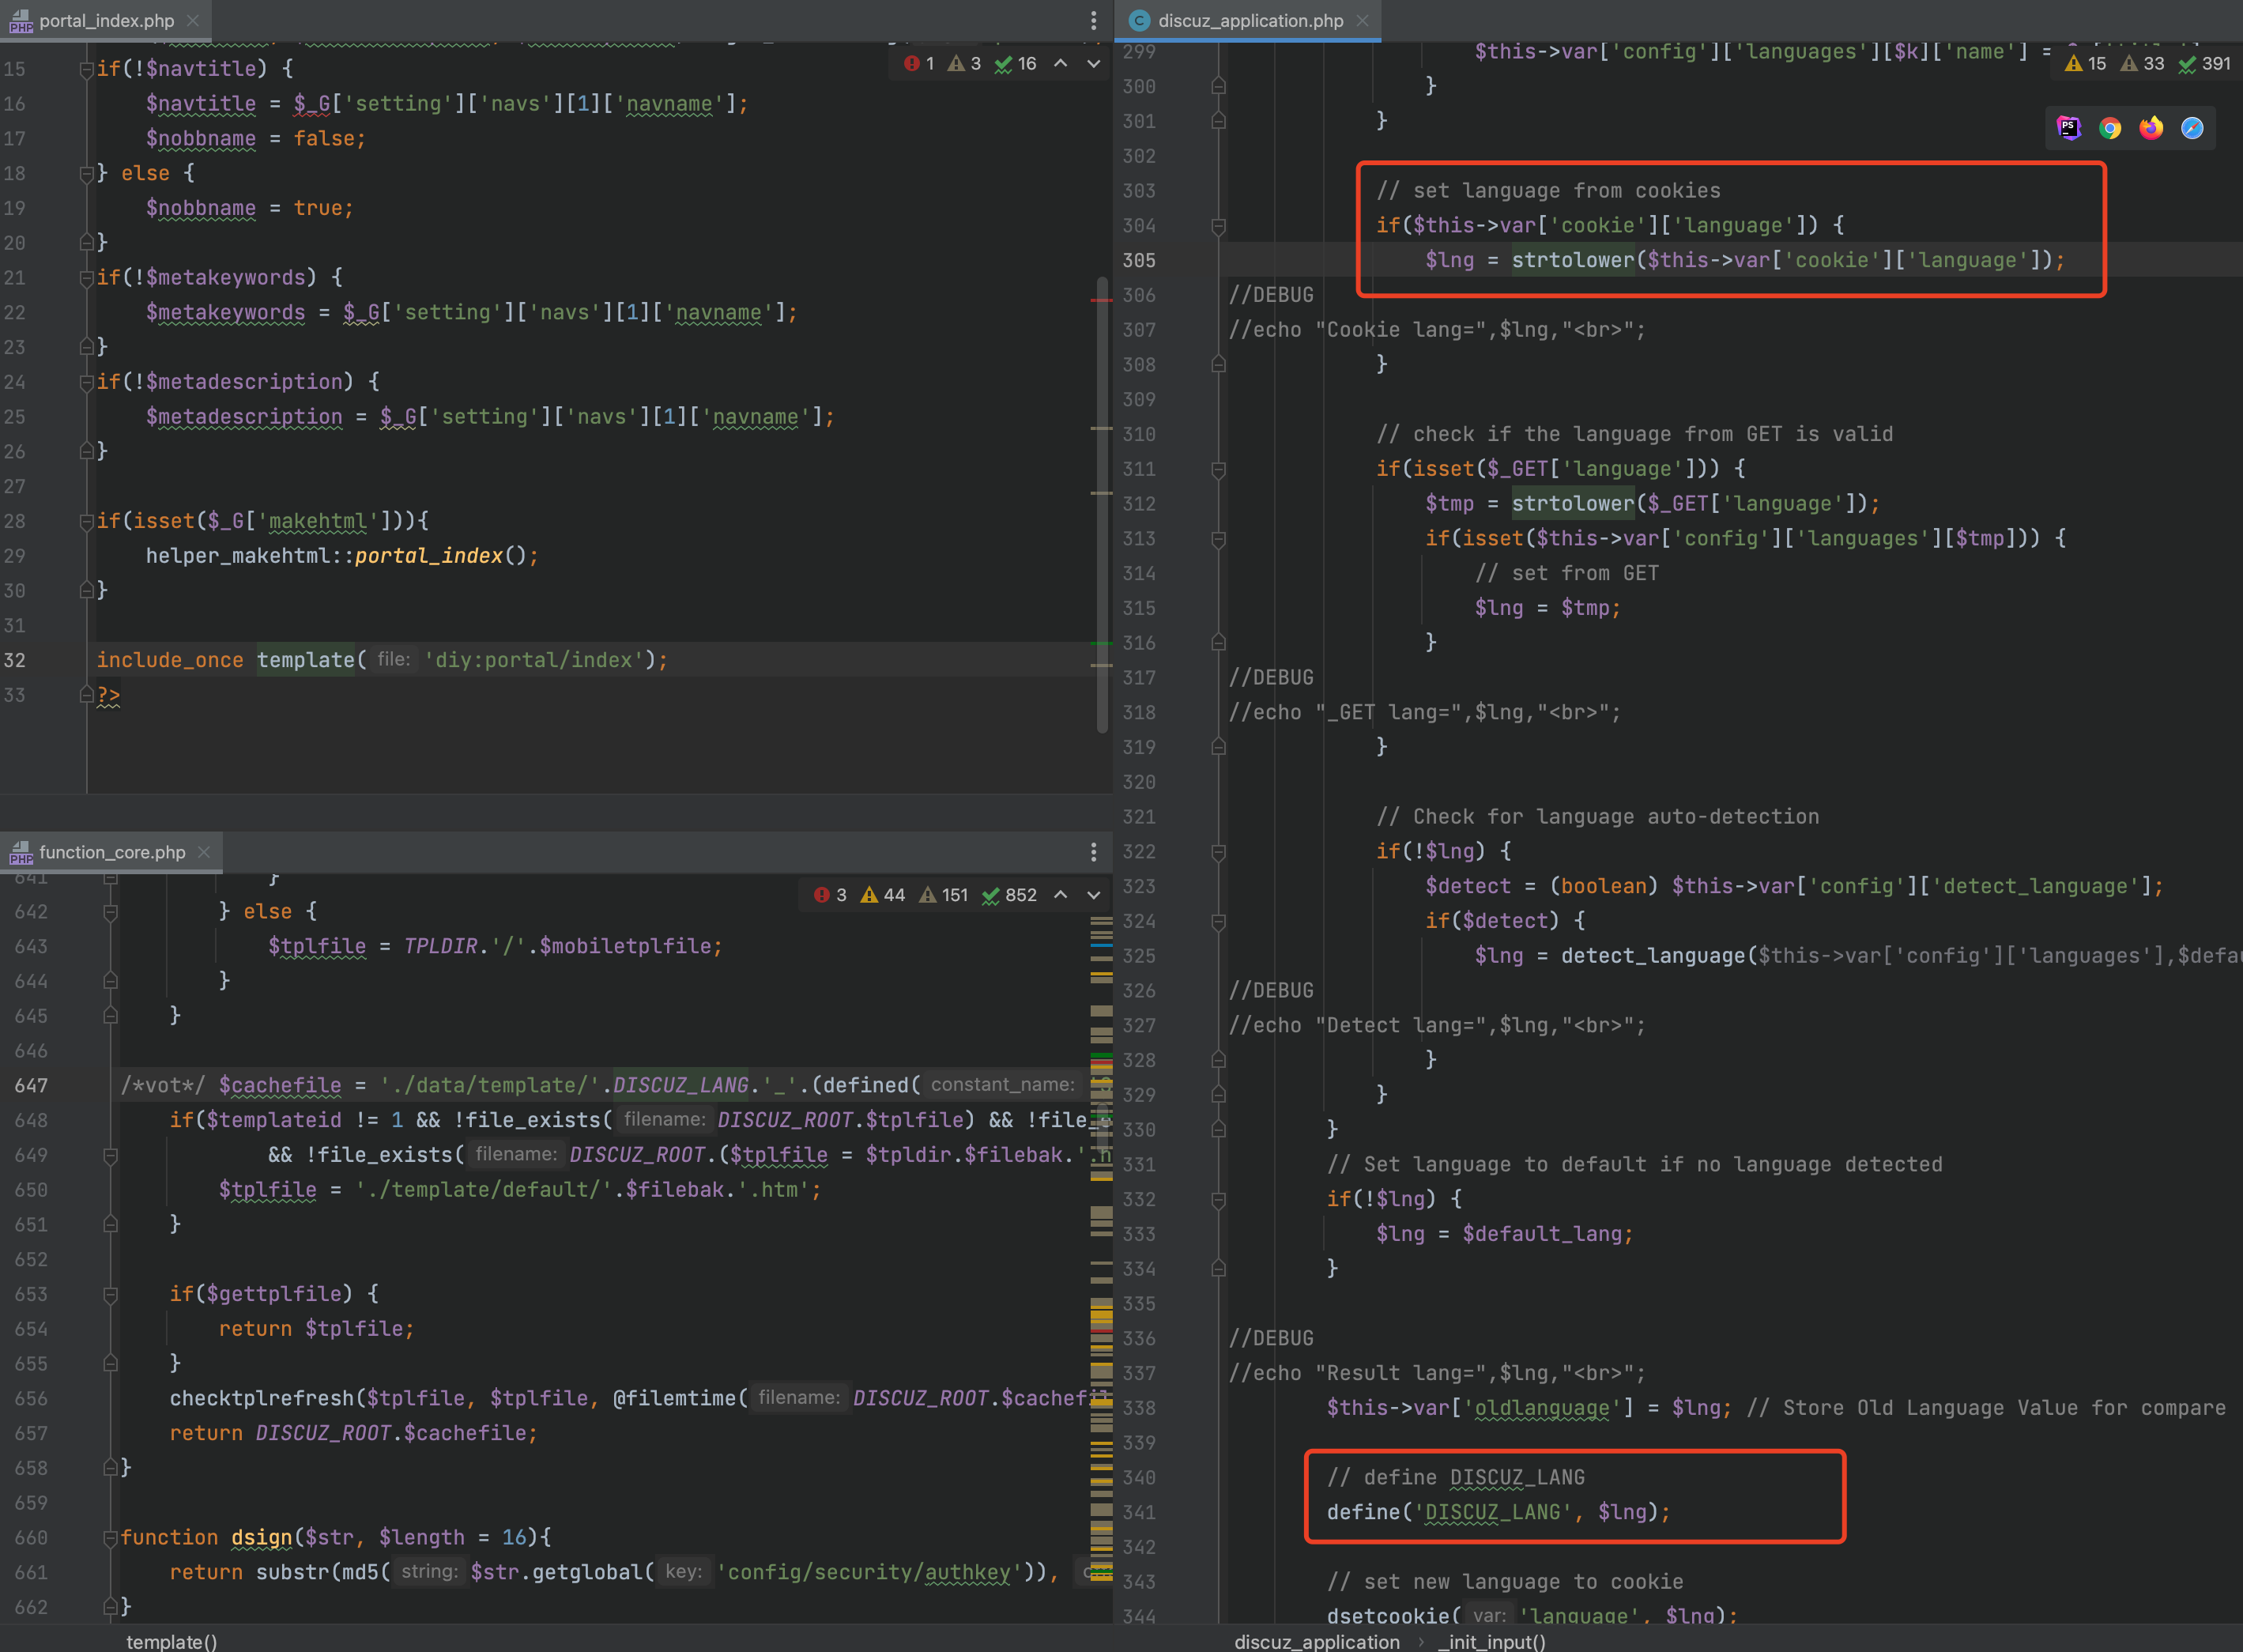Click discuz_application breadcrumb in right pane
Screen dimensions: 2243x1652
(x=1317, y=1641)
